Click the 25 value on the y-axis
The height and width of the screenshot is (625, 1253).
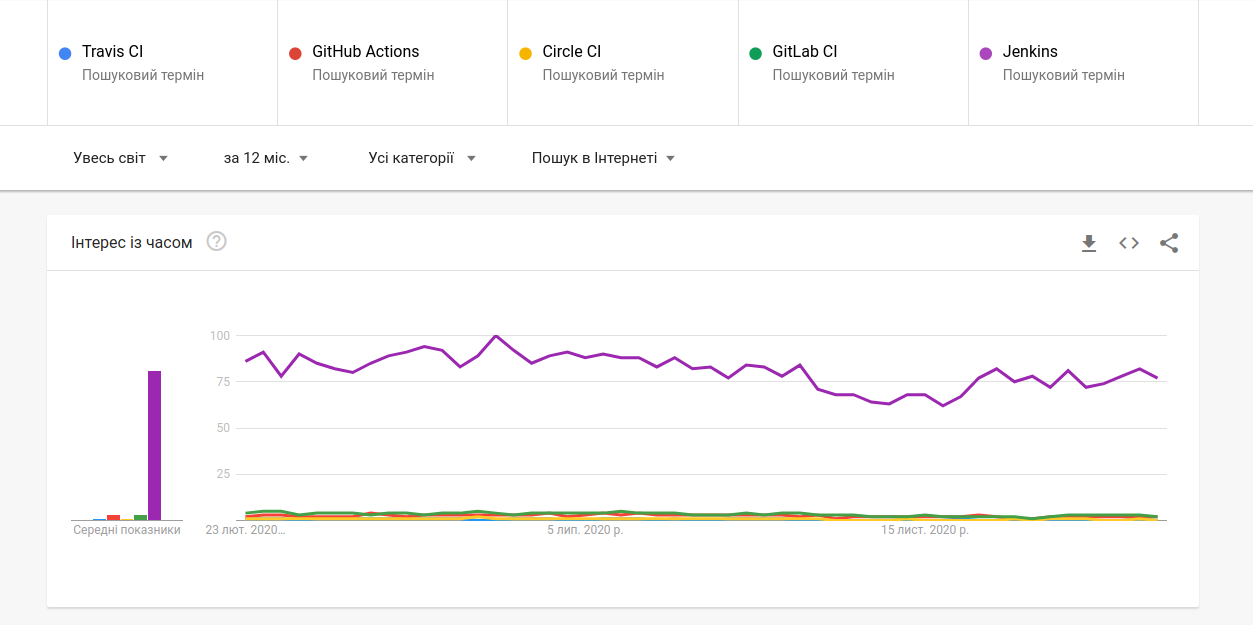click(x=223, y=474)
